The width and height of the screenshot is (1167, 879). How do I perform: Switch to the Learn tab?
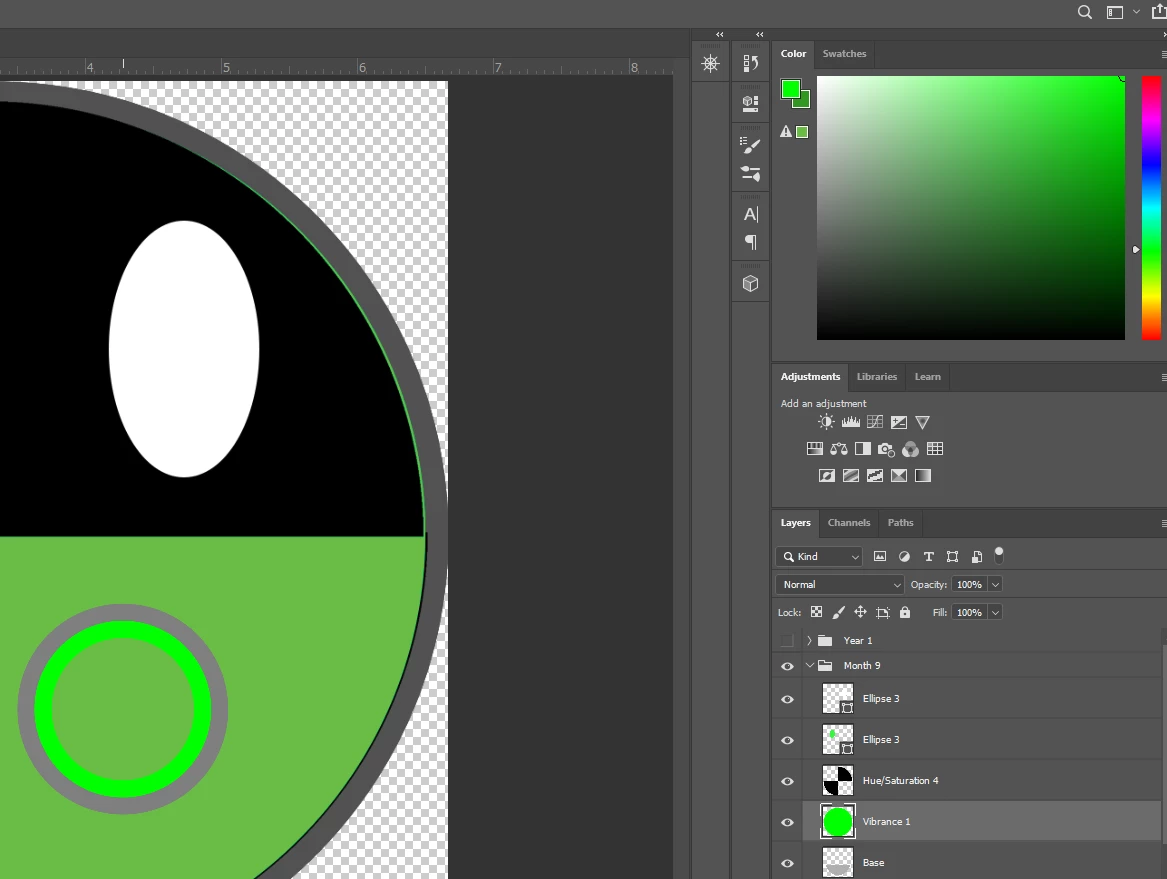point(927,377)
